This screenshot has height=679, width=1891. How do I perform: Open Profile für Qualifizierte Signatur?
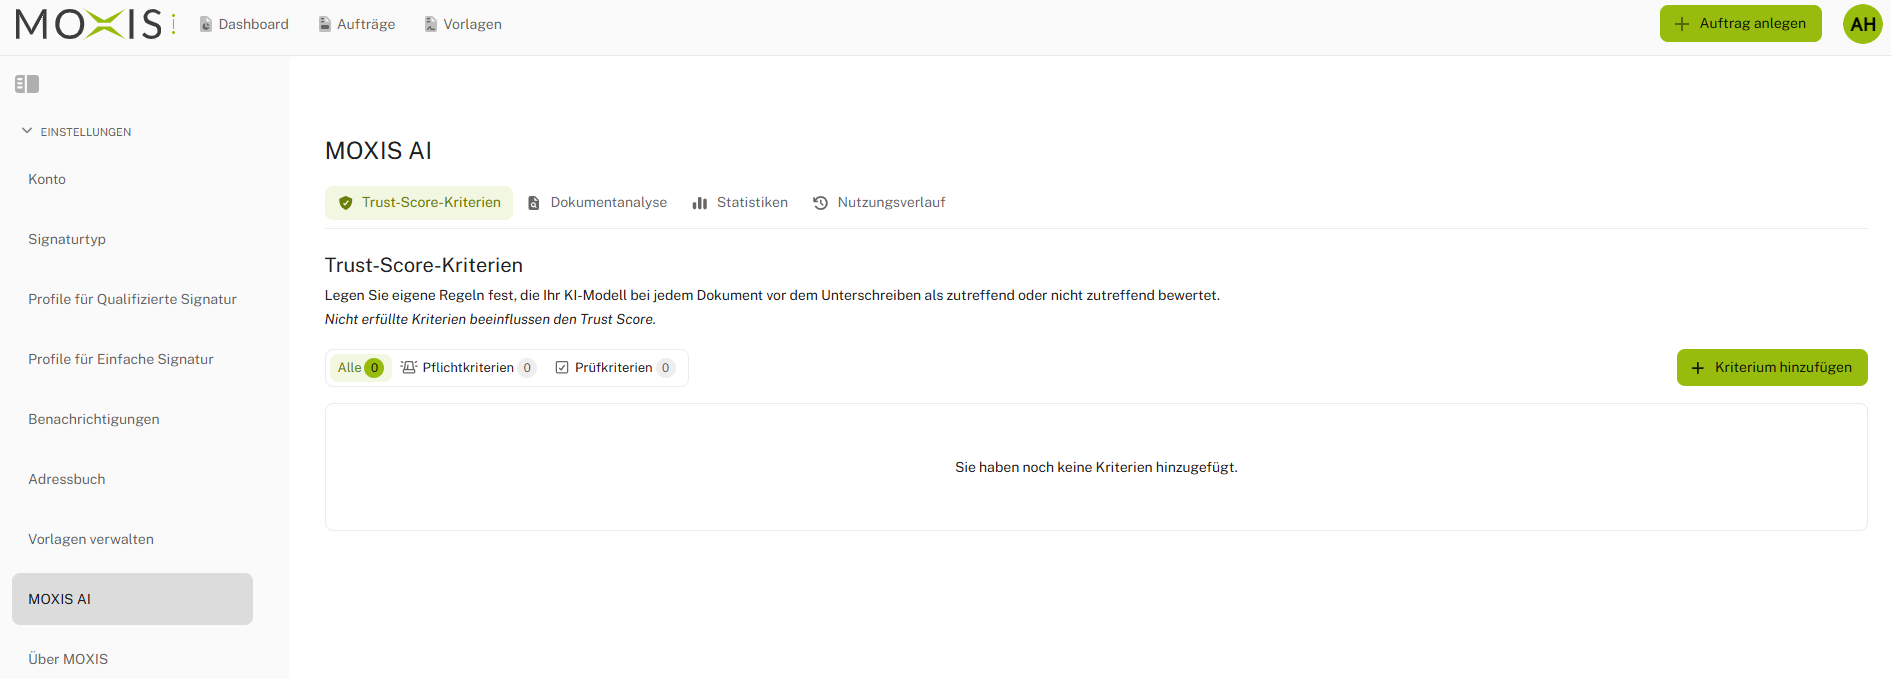(x=132, y=299)
